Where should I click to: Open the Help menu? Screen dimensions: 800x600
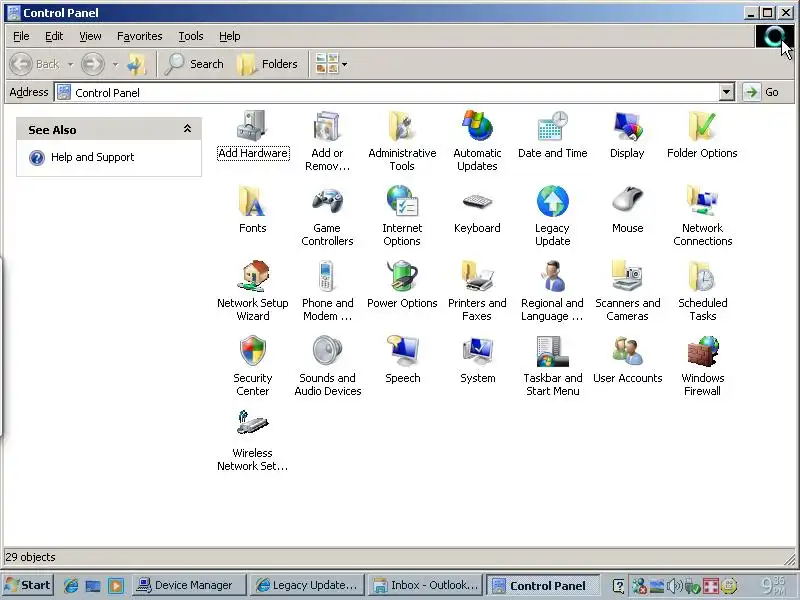[230, 36]
